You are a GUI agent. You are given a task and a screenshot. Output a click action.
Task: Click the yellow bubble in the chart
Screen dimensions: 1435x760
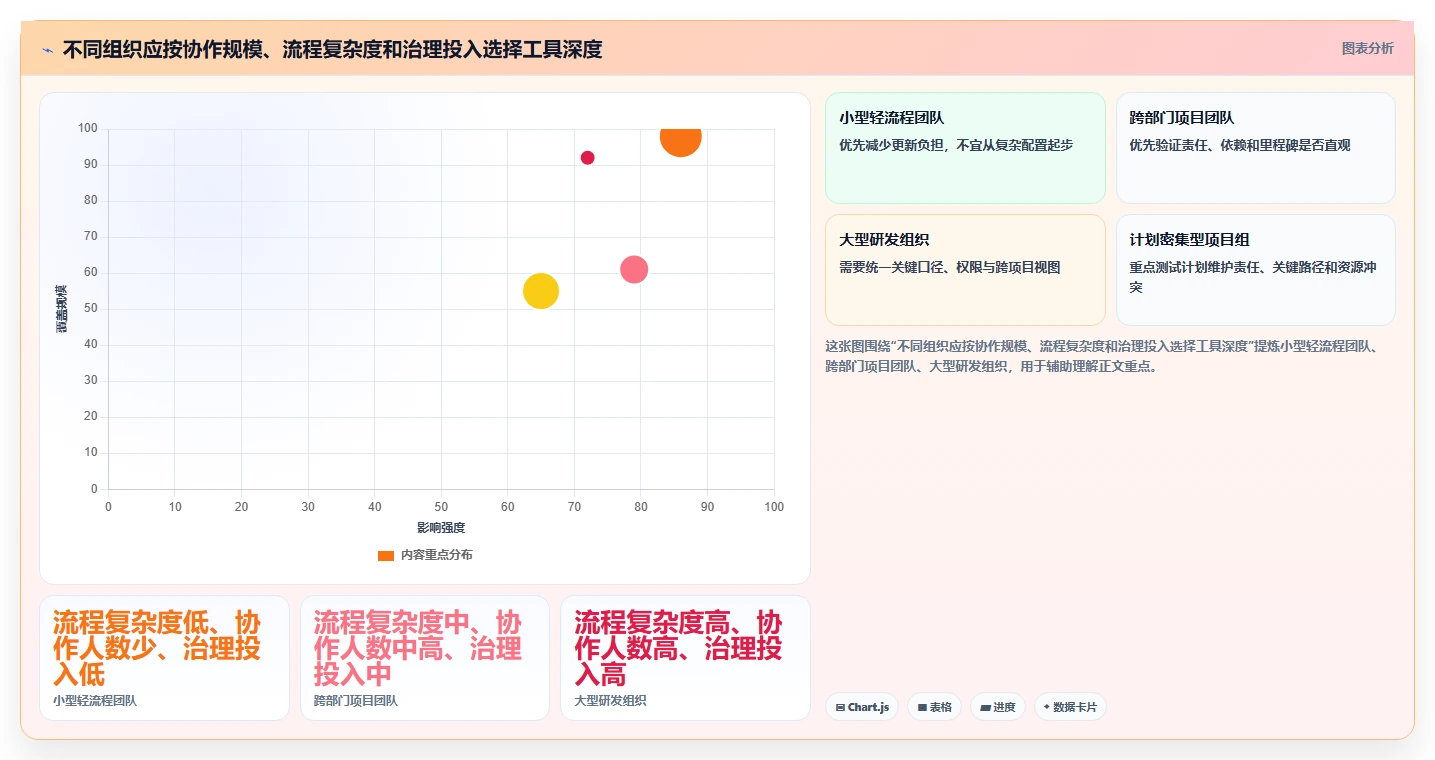pos(541,291)
